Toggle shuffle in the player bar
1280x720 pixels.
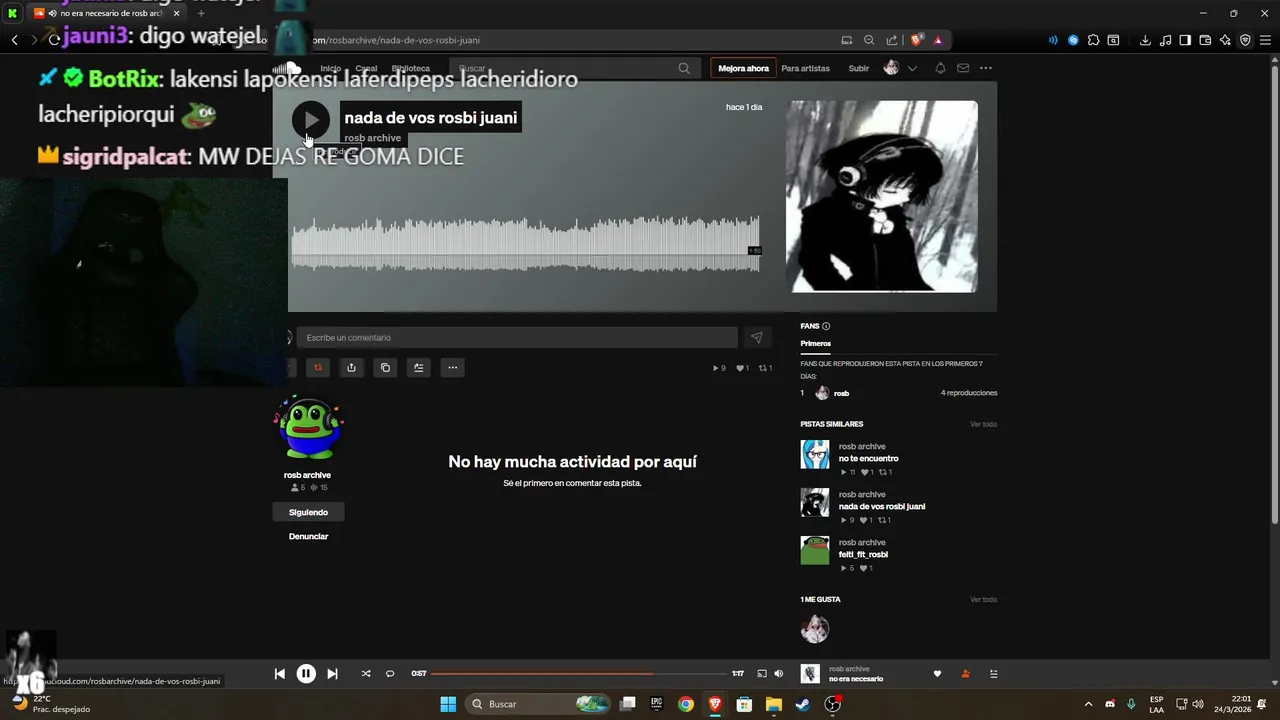(x=366, y=674)
